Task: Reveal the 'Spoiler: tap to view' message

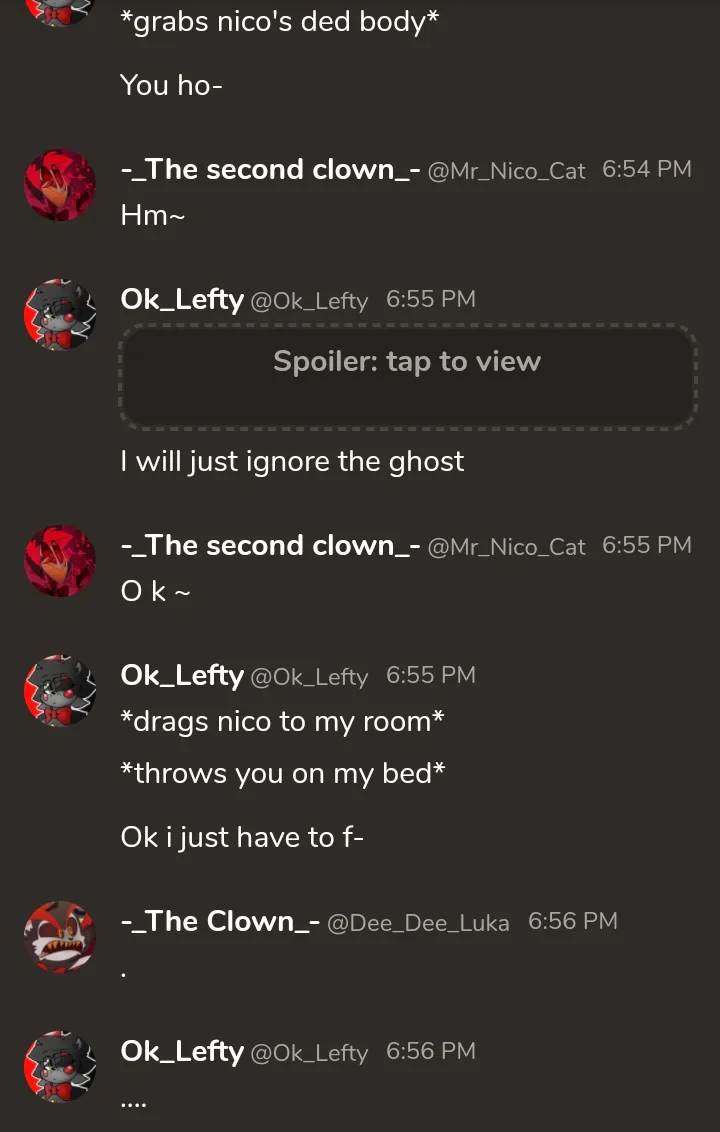Action: (x=408, y=376)
